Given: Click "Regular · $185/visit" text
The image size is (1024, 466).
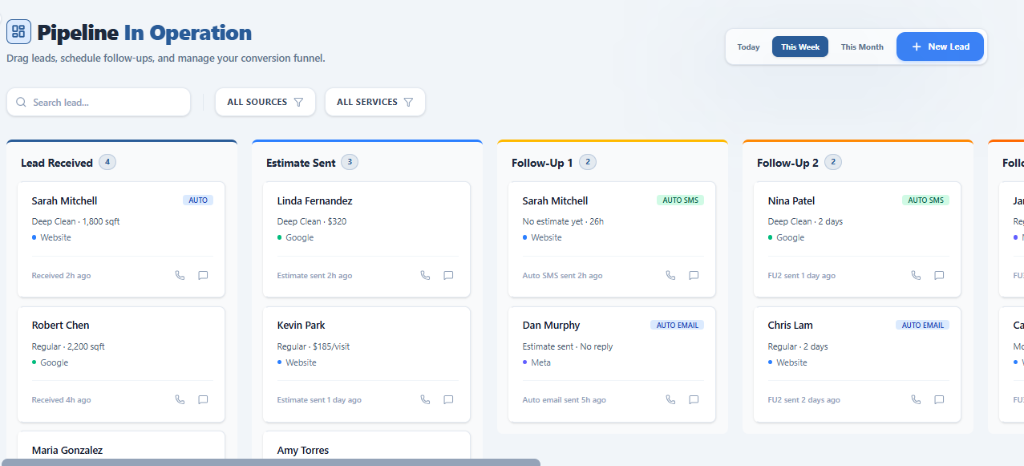Looking at the screenshot, I should click(313, 347).
